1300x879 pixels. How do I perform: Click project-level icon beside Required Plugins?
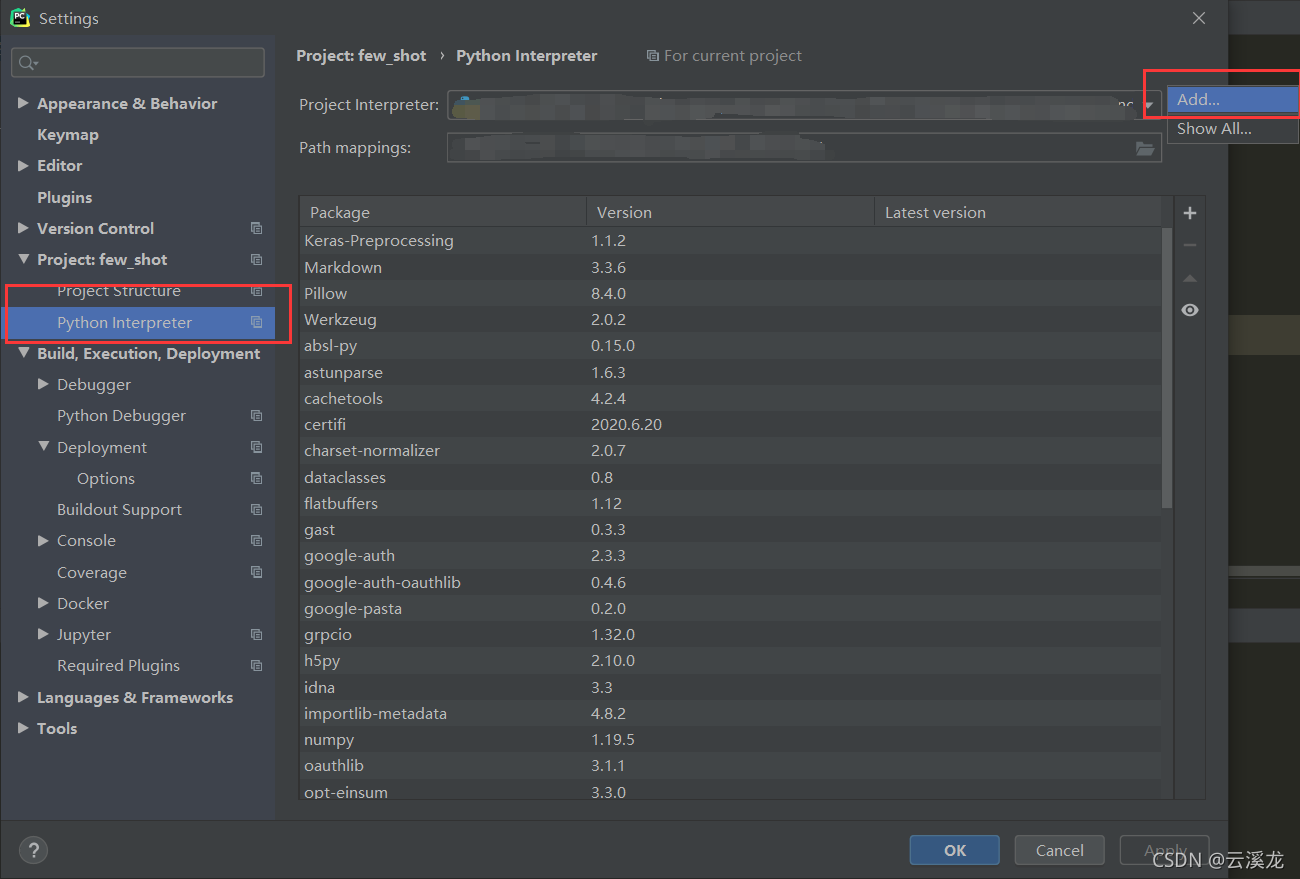256,665
